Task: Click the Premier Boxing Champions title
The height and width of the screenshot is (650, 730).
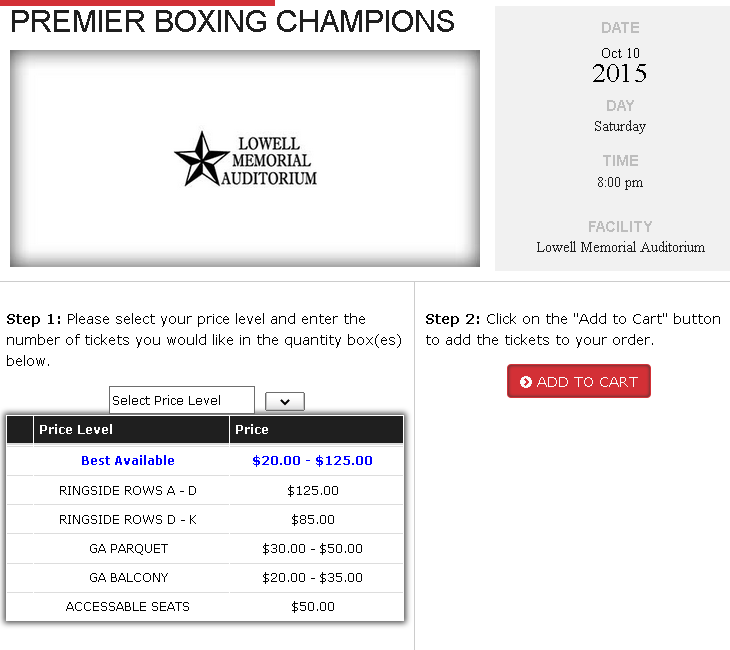Action: (232, 21)
